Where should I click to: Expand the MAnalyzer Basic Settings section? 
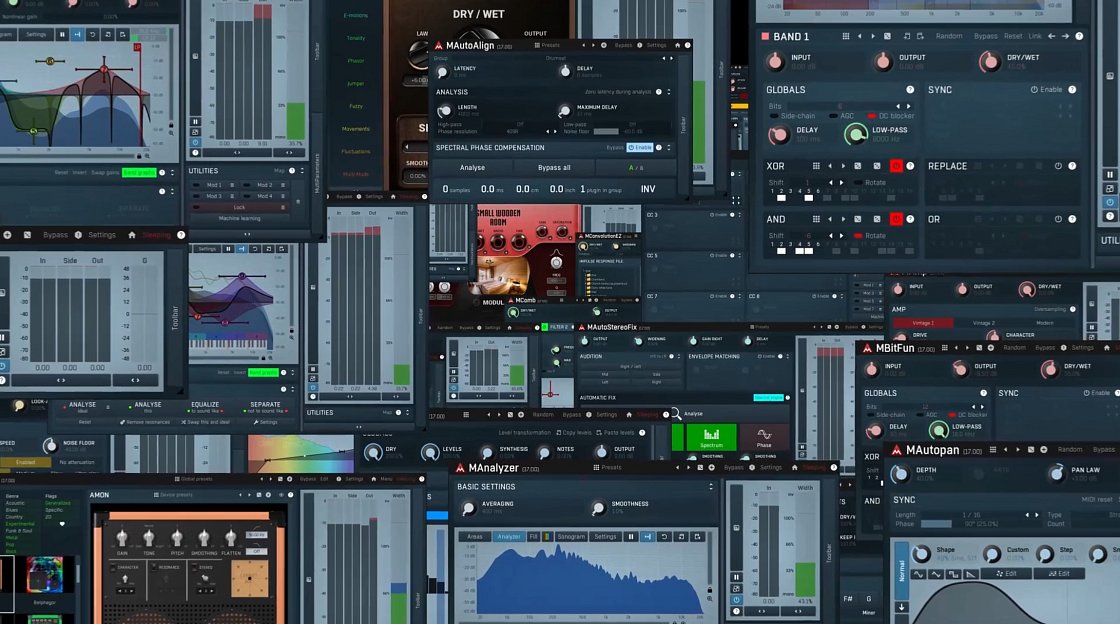pos(712,486)
